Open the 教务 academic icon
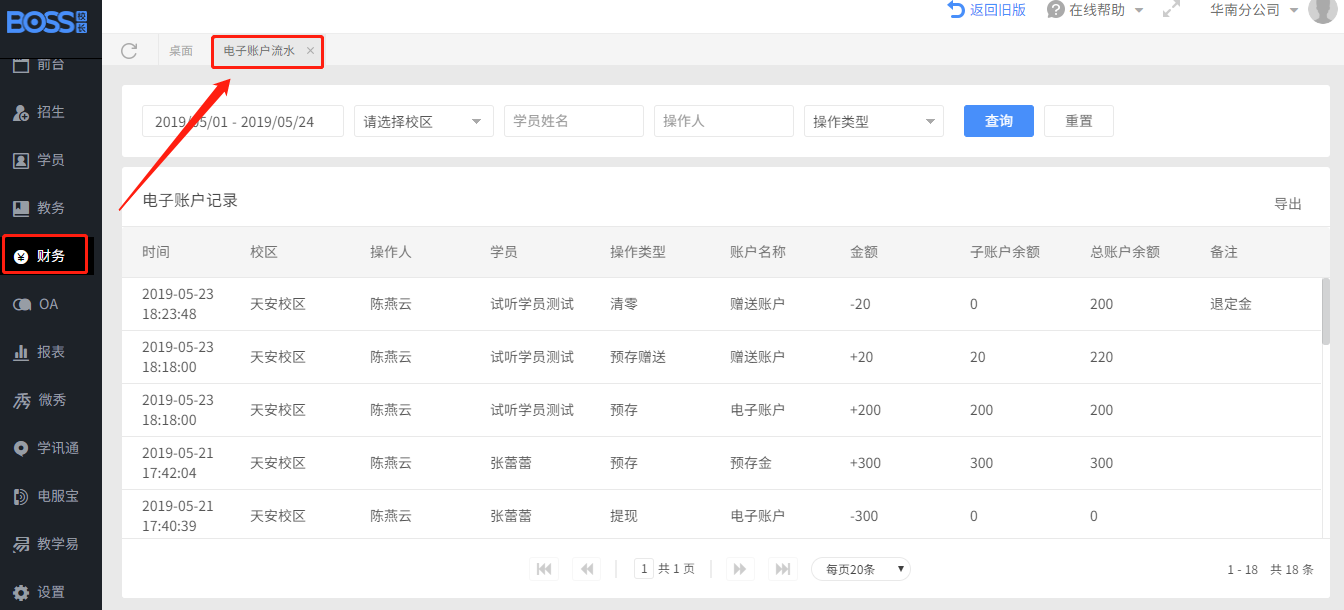1344x610 pixels. 21,208
